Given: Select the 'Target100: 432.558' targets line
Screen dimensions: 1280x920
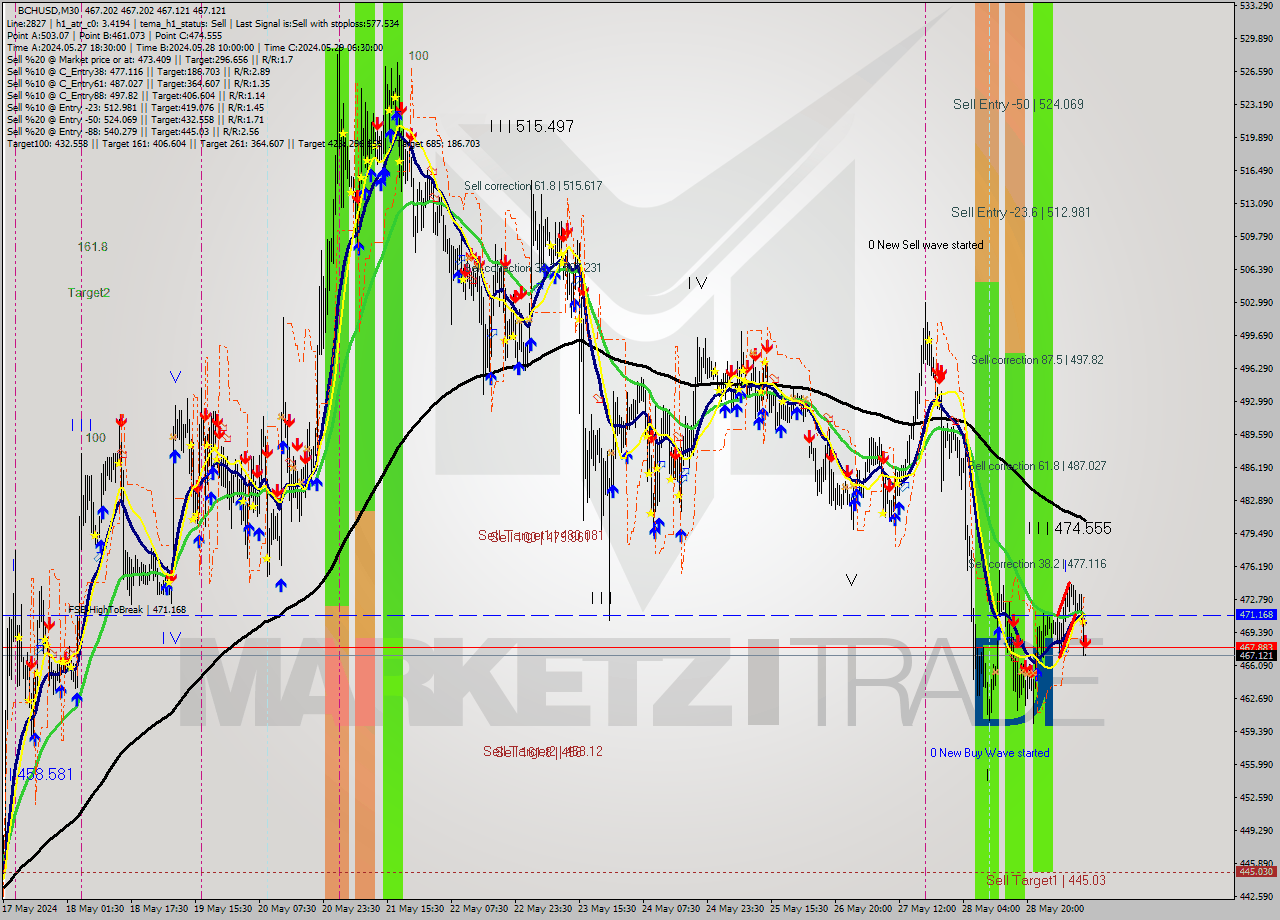Looking at the screenshot, I should tap(243, 143).
